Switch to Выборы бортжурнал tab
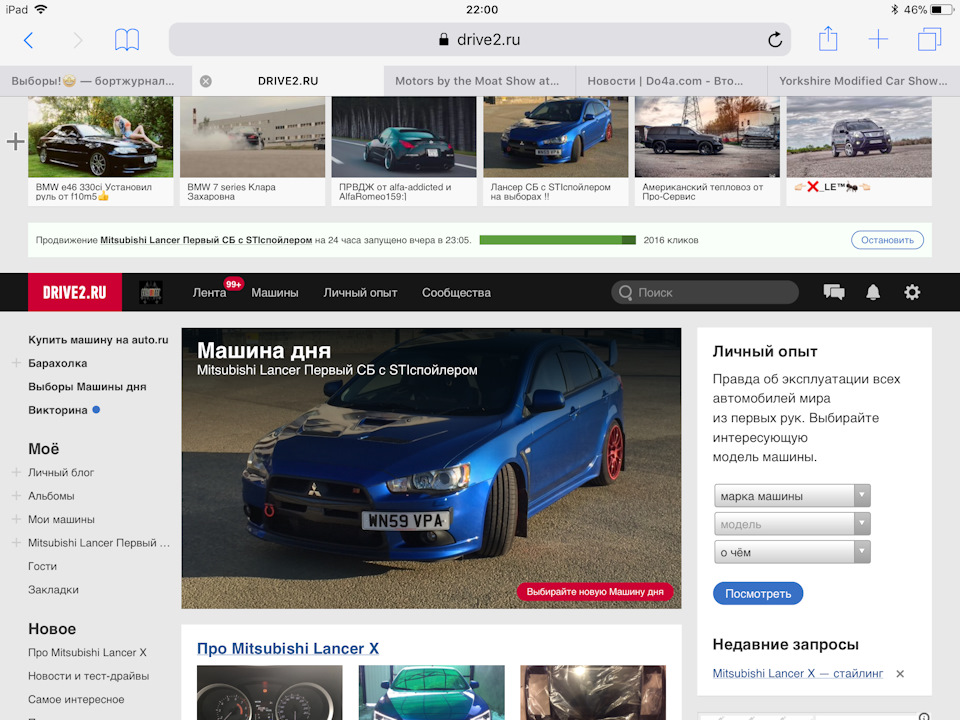 point(96,81)
